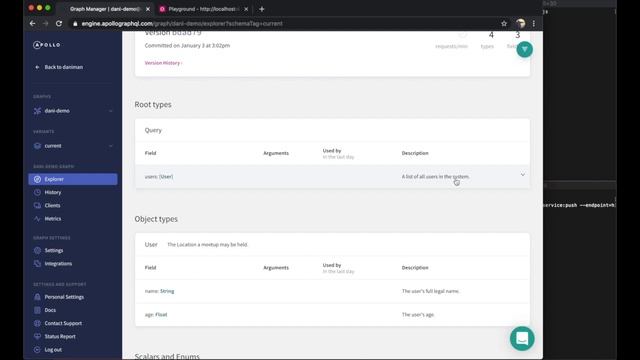This screenshot has height=360, width=640.
Task: Open History in the sidebar
Action: pos(53,192)
